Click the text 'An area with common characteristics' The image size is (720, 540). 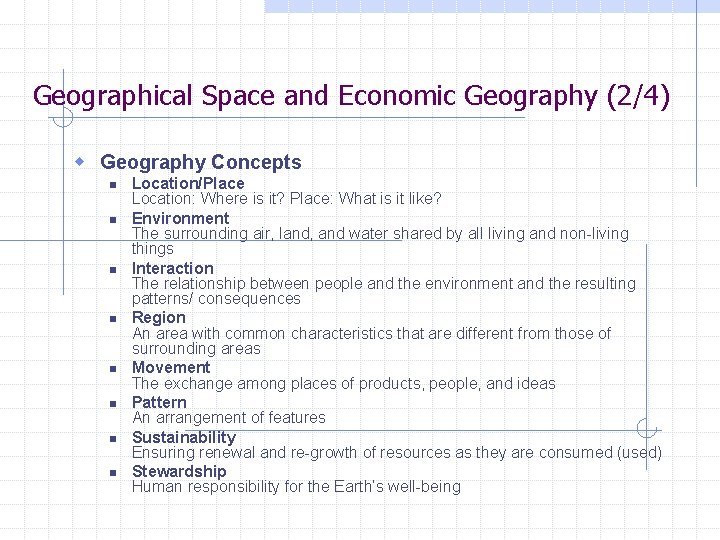point(262,333)
